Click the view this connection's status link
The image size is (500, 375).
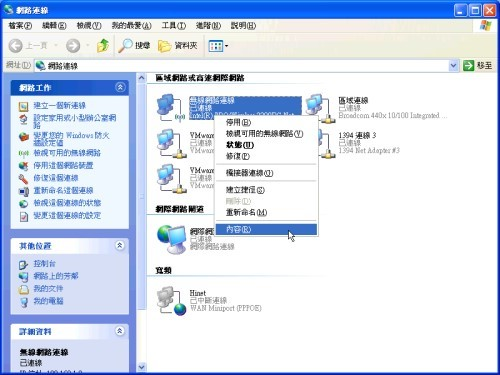[67, 203]
